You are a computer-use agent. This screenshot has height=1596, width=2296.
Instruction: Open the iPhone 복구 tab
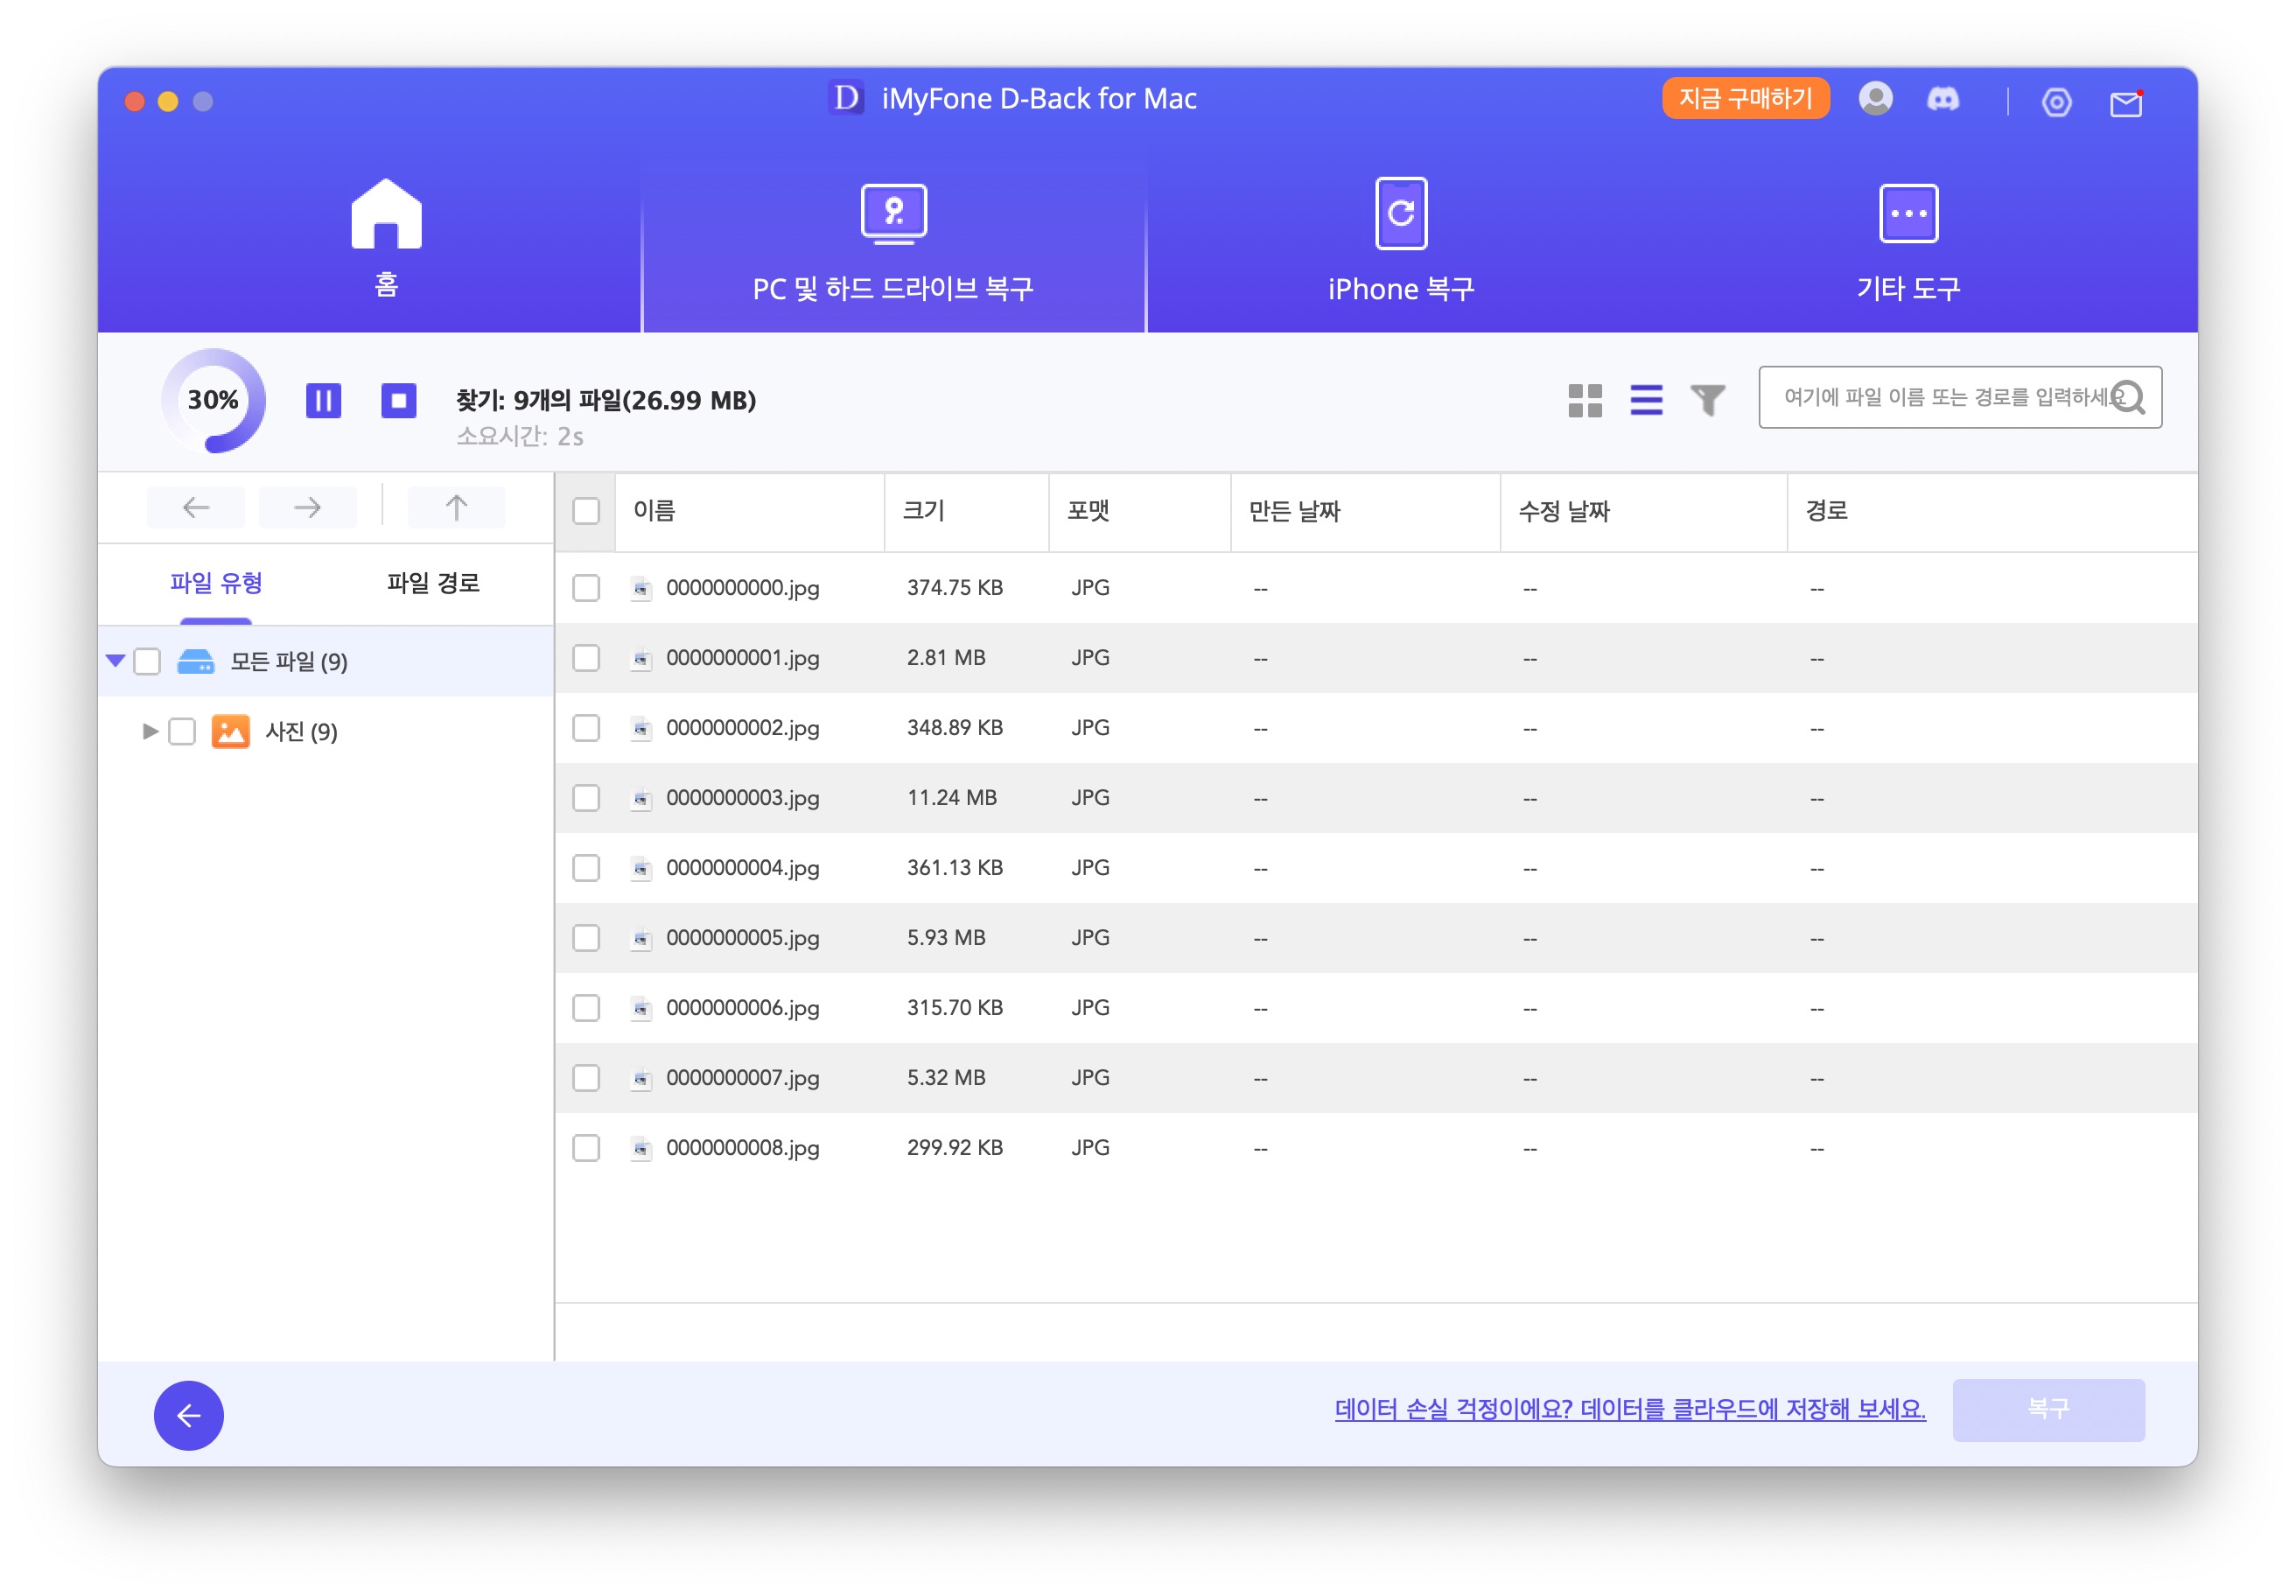[x=1400, y=240]
